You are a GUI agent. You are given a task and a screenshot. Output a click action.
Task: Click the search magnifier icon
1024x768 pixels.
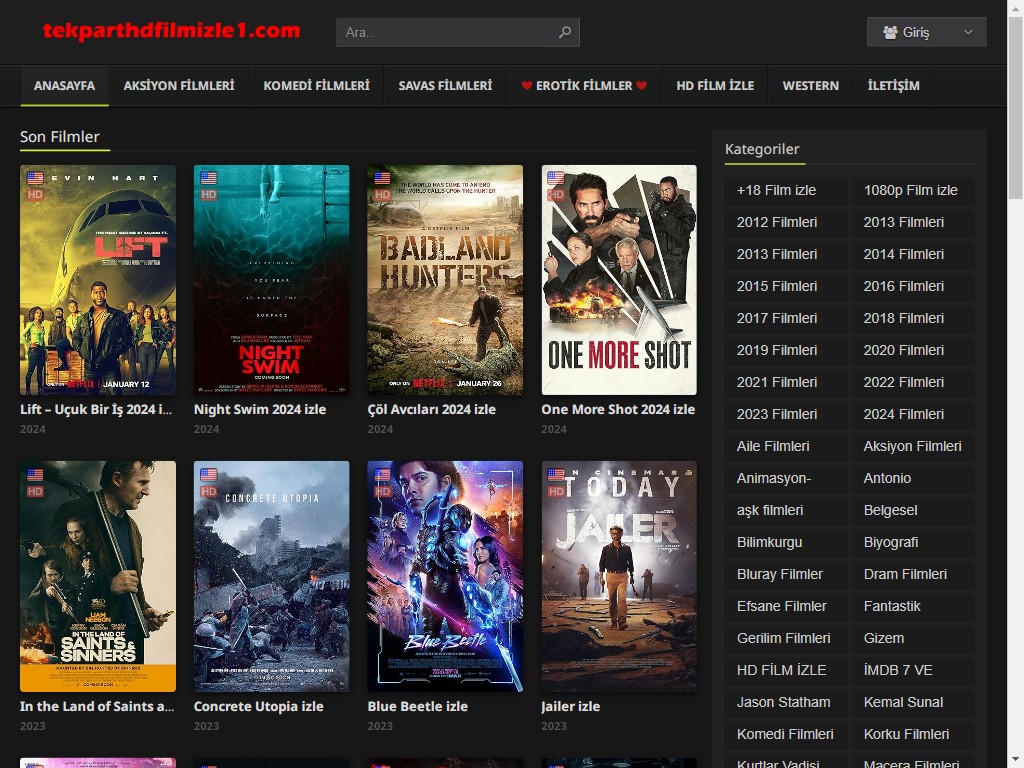pos(565,32)
